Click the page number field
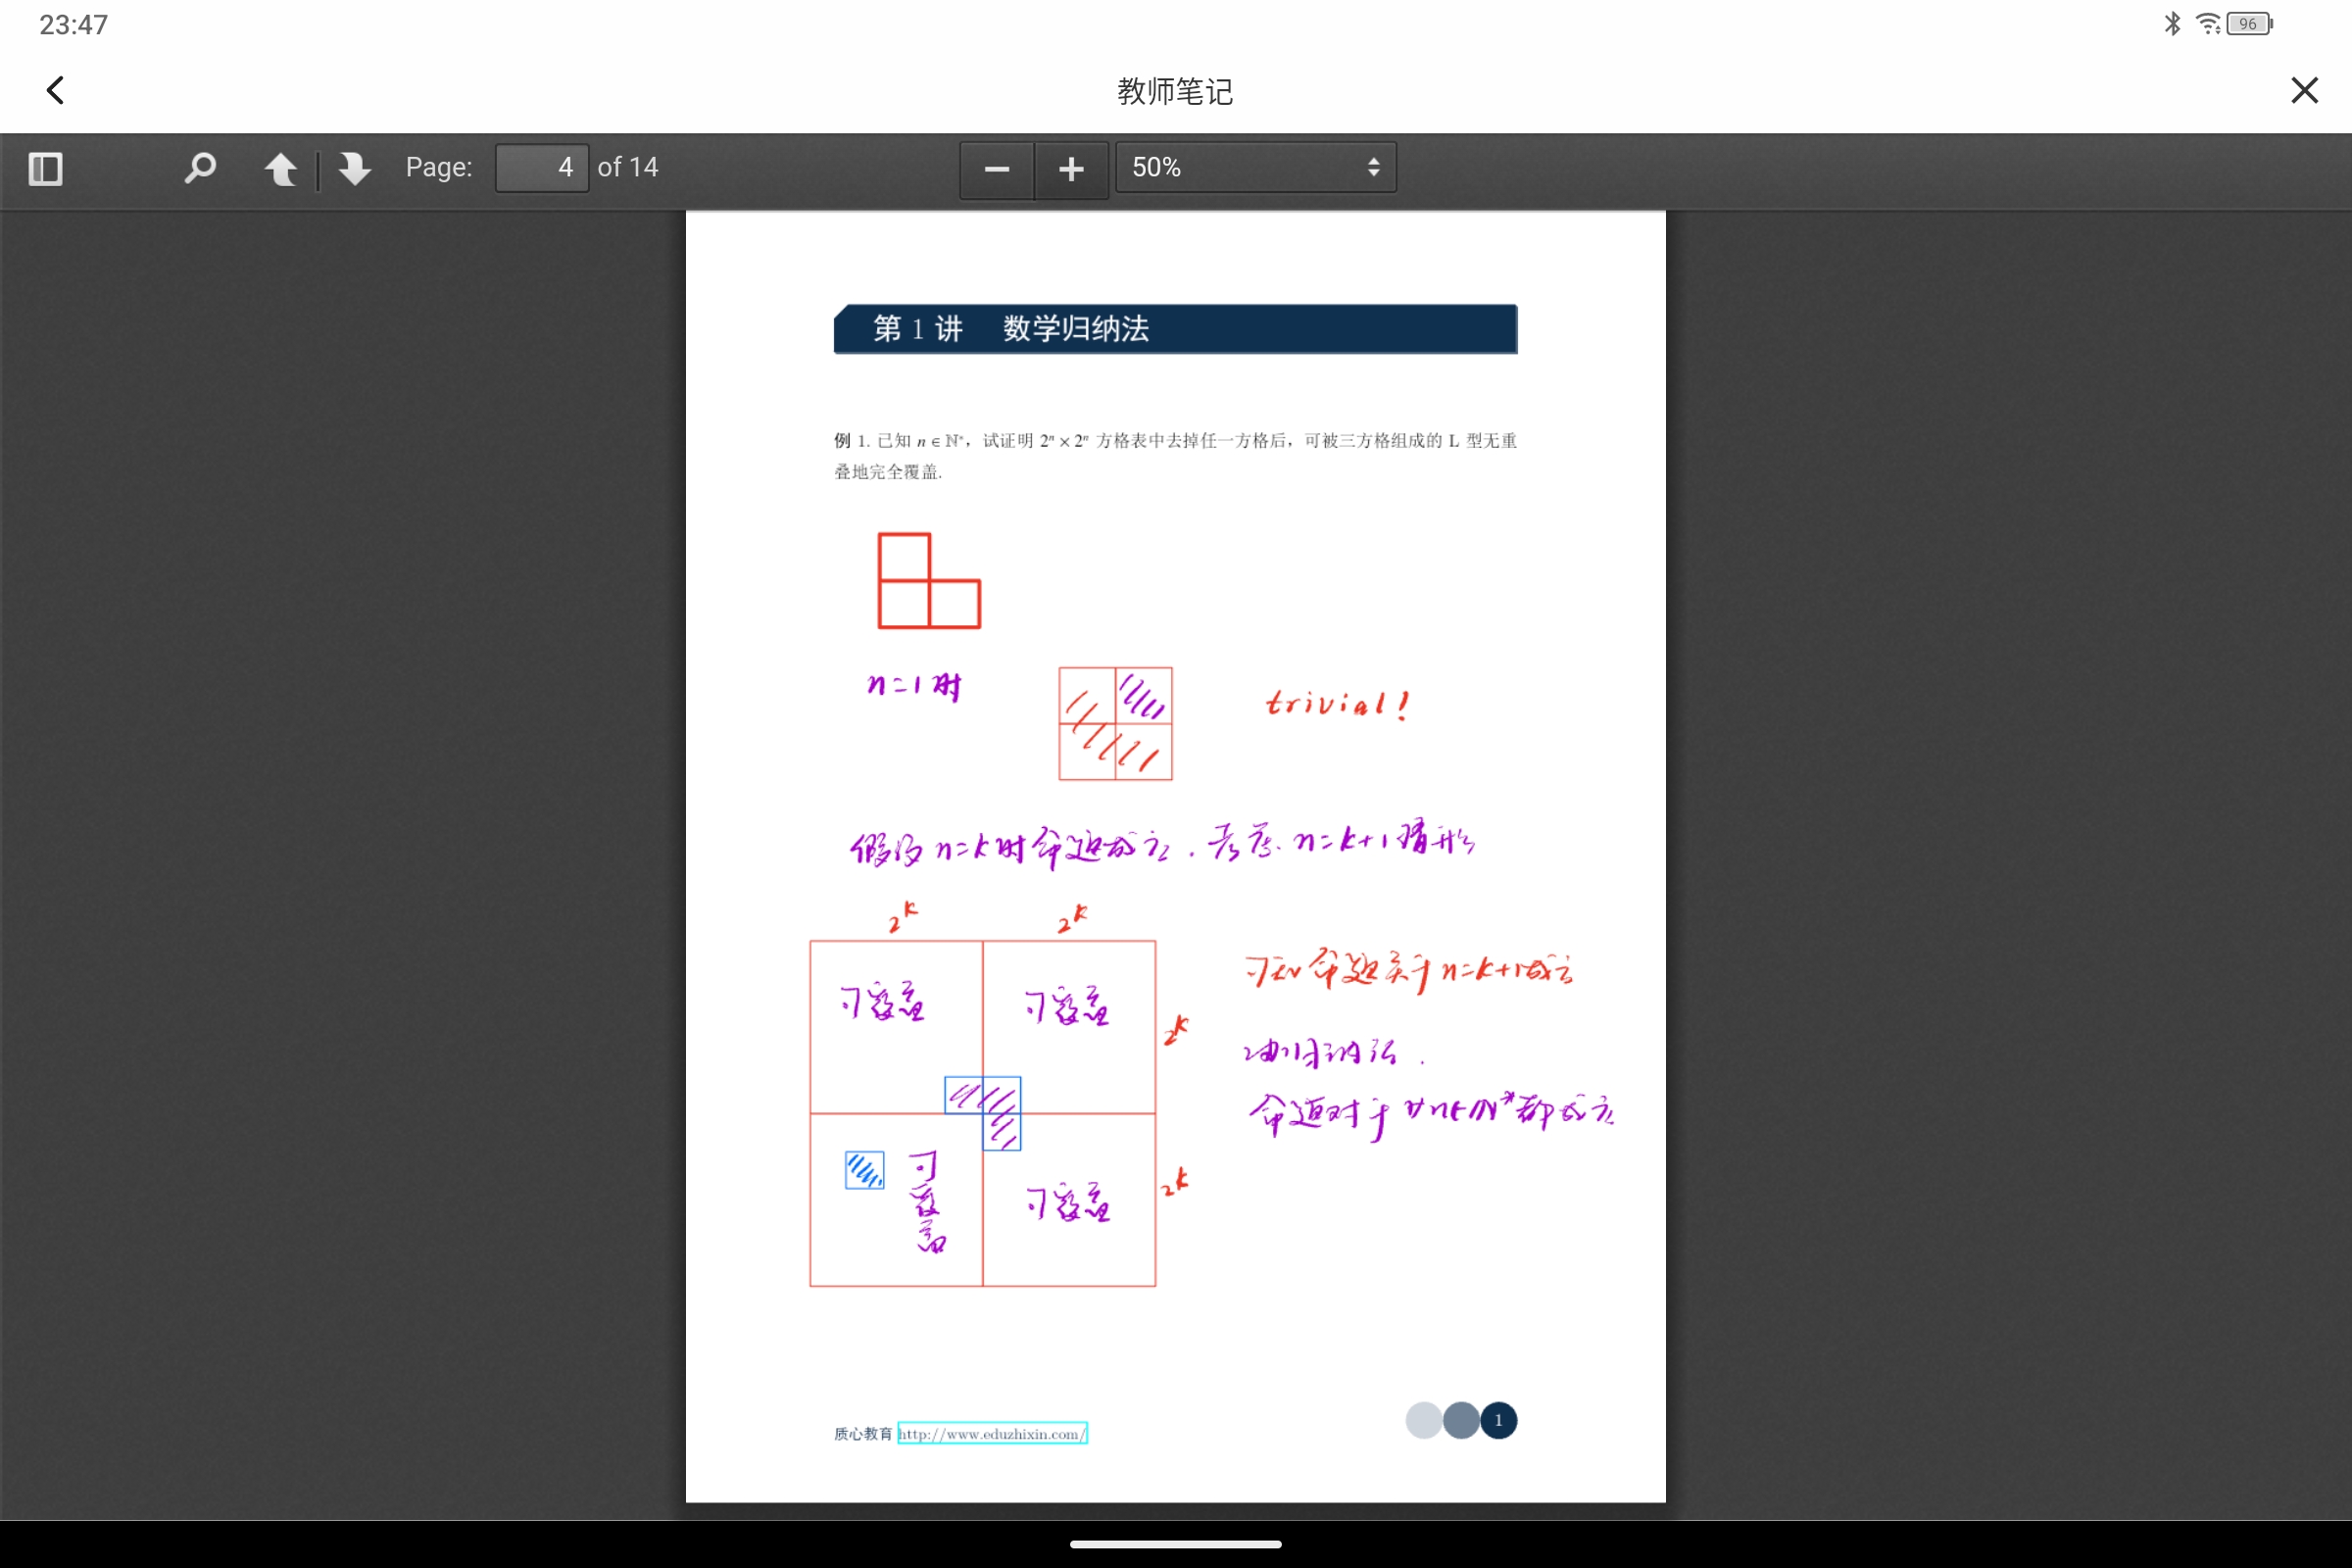Image resolution: width=2352 pixels, height=1568 pixels. pos(542,167)
